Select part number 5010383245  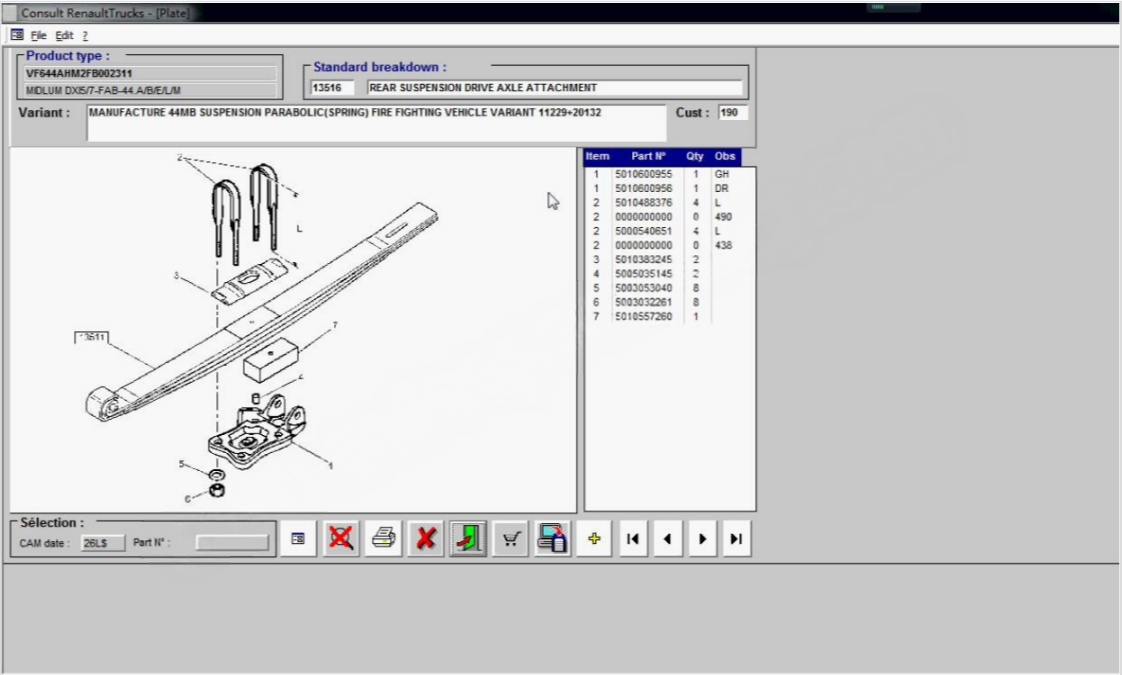[643, 260]
